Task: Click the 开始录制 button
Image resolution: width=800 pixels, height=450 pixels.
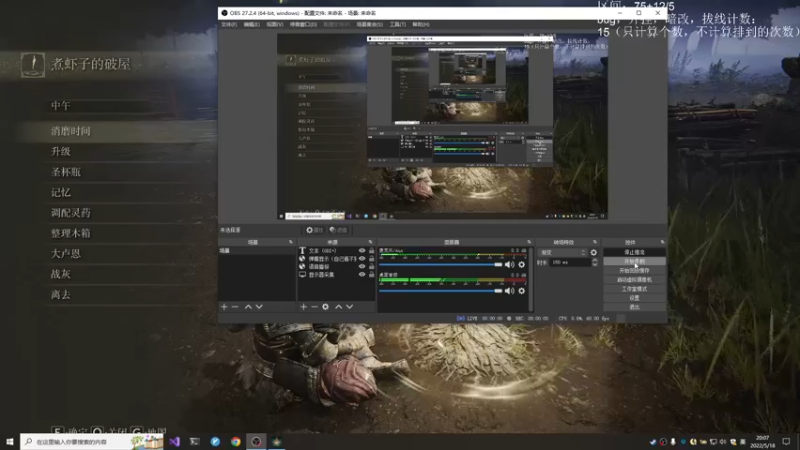Action: (634, 261)
